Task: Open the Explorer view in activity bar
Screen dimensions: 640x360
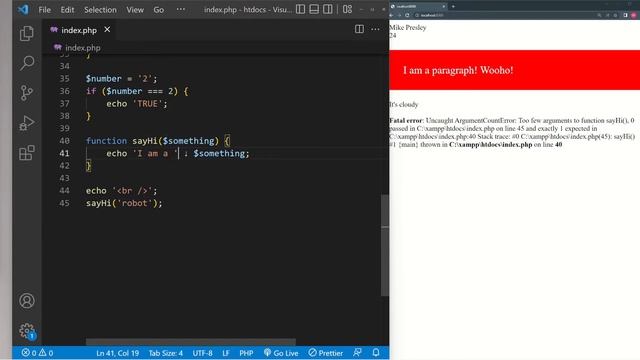Action: [x=27, y=33]
